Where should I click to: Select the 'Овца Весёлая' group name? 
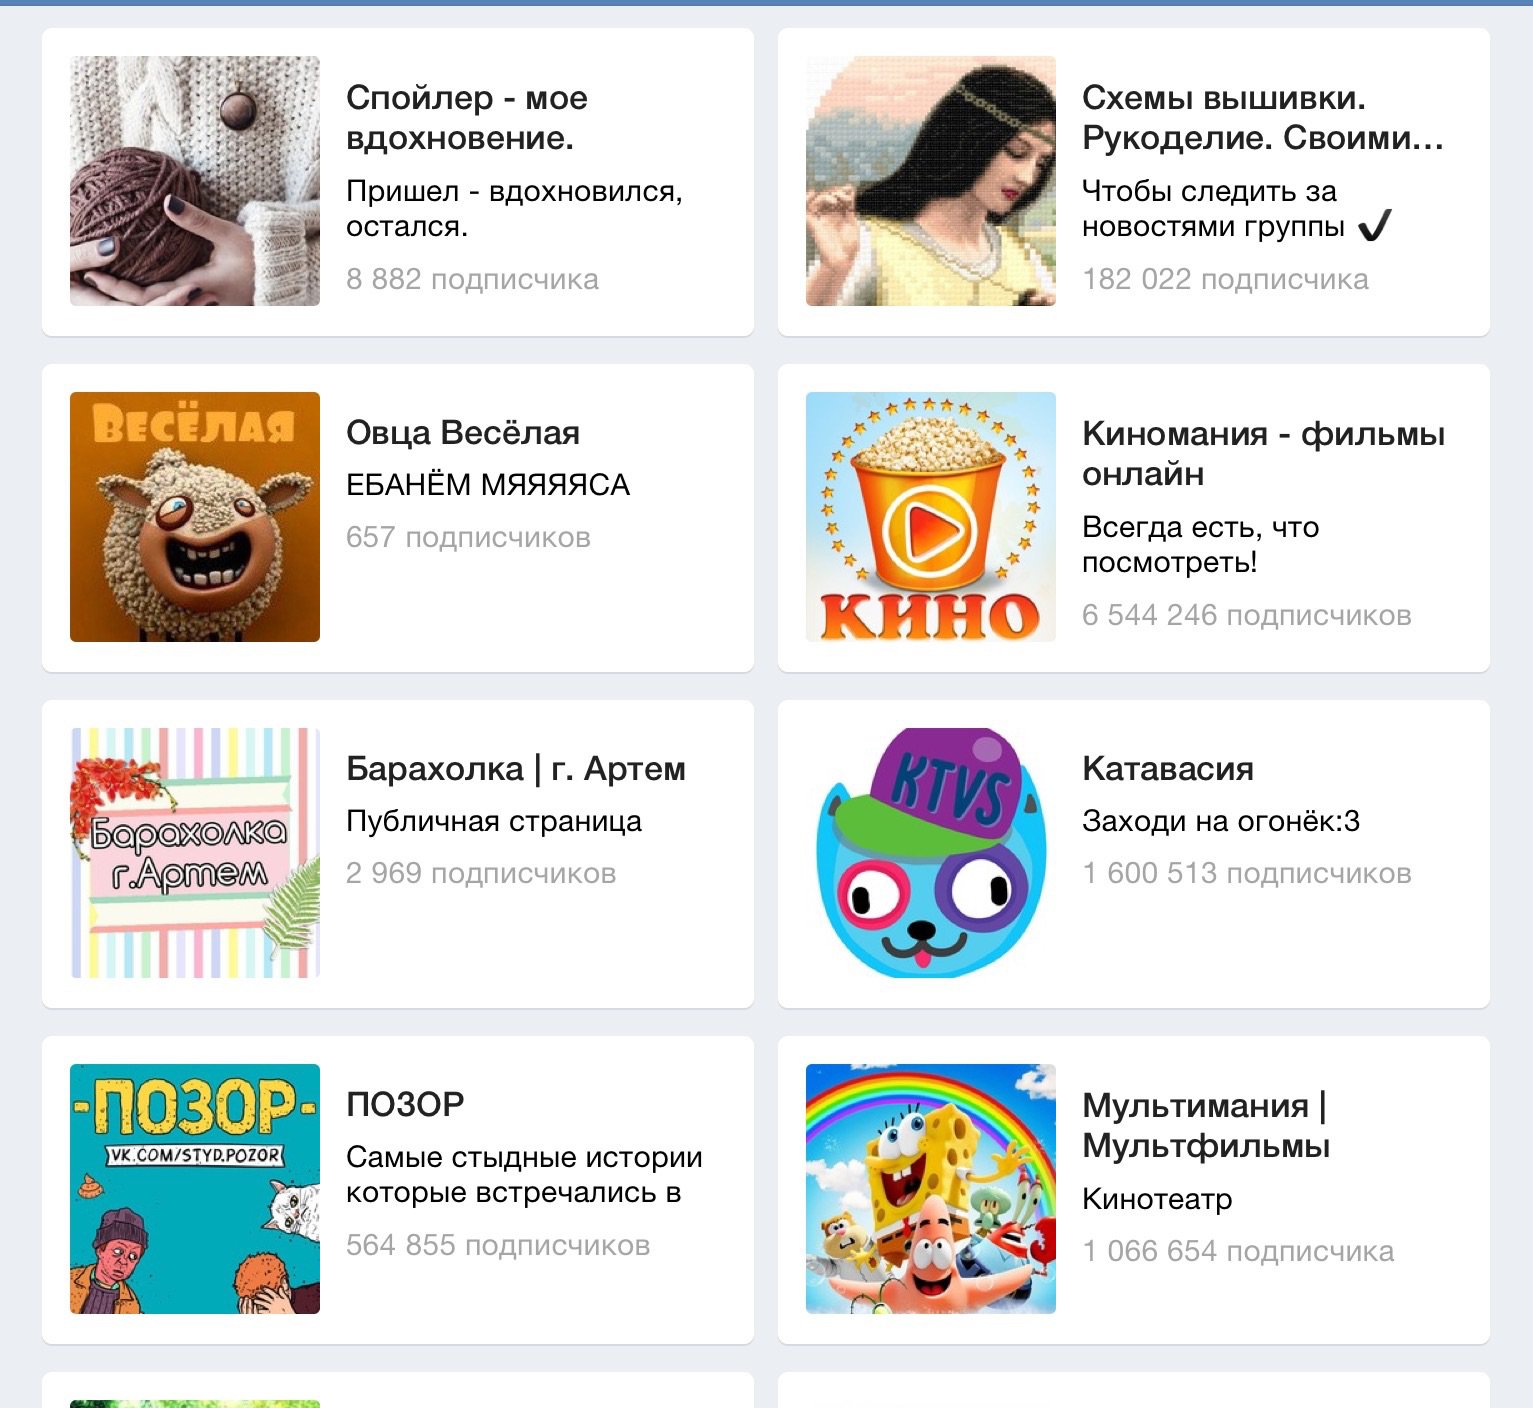(463, 433)
